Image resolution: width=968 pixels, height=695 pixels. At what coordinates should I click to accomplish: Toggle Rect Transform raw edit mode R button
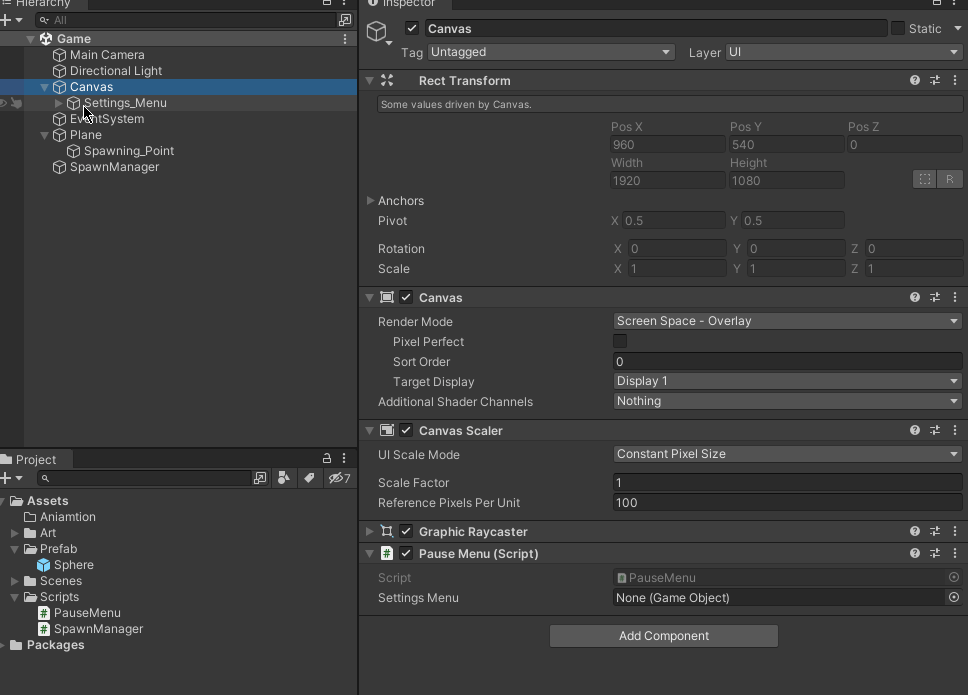(x=949, y=179)
